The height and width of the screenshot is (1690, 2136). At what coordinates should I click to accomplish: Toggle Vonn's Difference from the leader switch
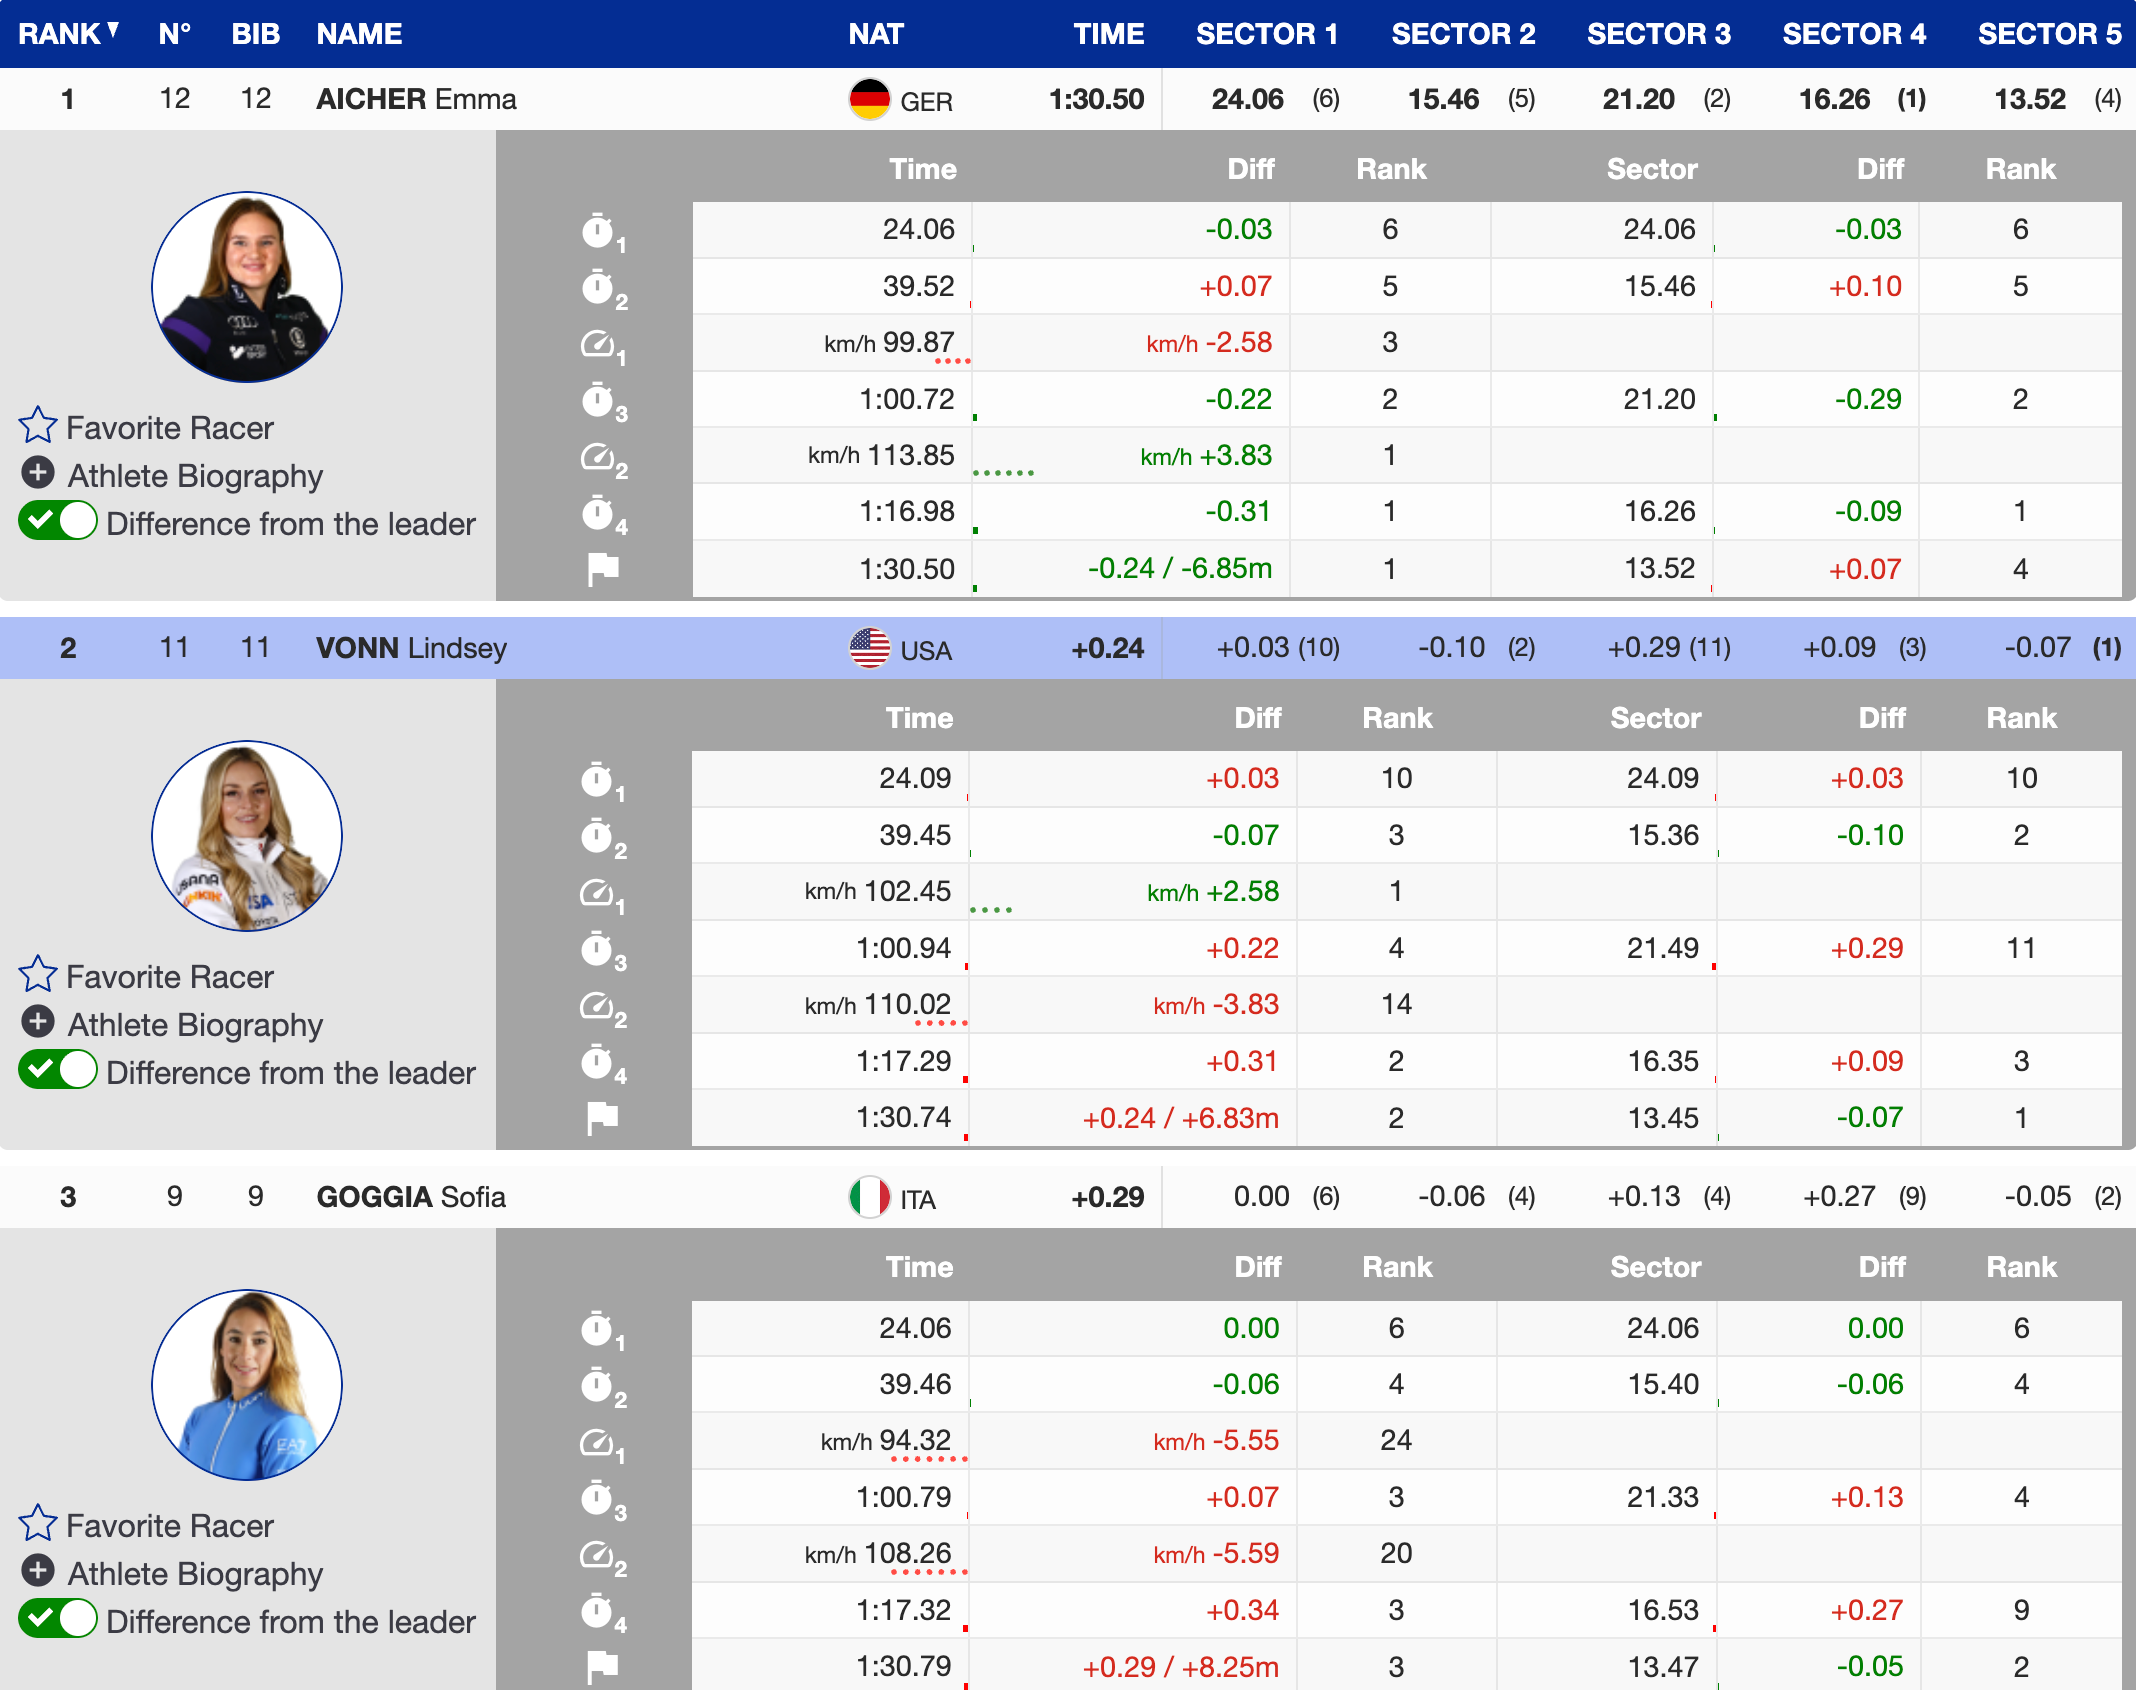(x=58, y=1070)
